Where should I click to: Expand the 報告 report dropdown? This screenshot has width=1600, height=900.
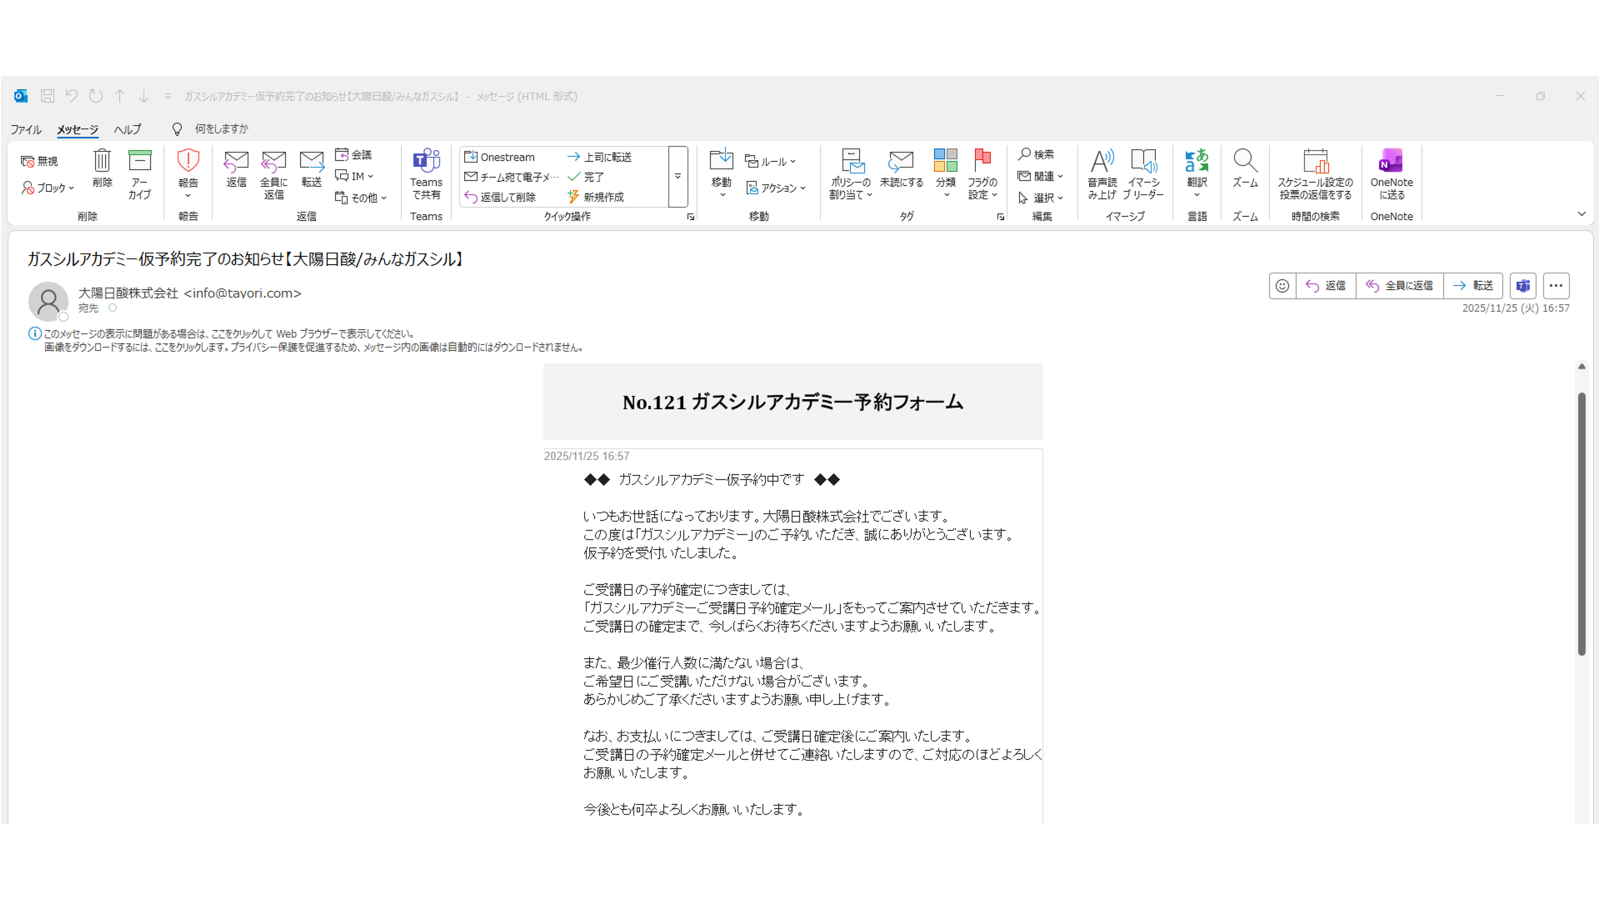click(x=187, y=195)
